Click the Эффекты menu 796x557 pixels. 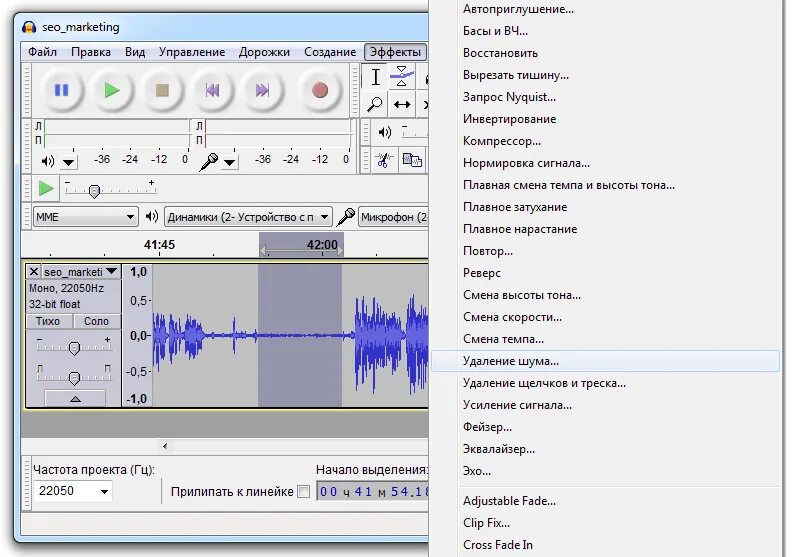point(395,52)
